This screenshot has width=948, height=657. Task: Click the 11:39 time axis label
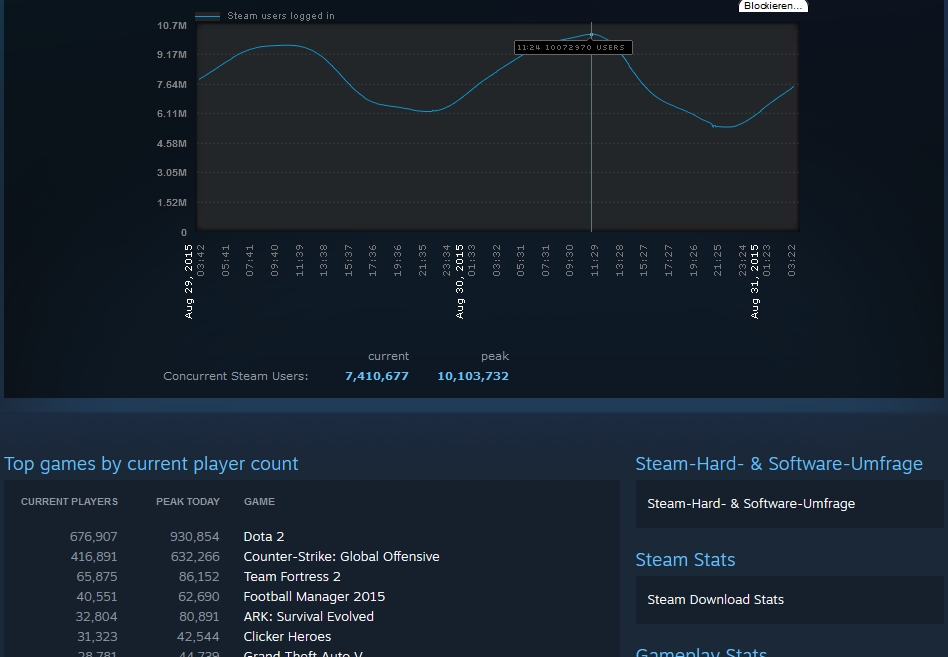299,261
